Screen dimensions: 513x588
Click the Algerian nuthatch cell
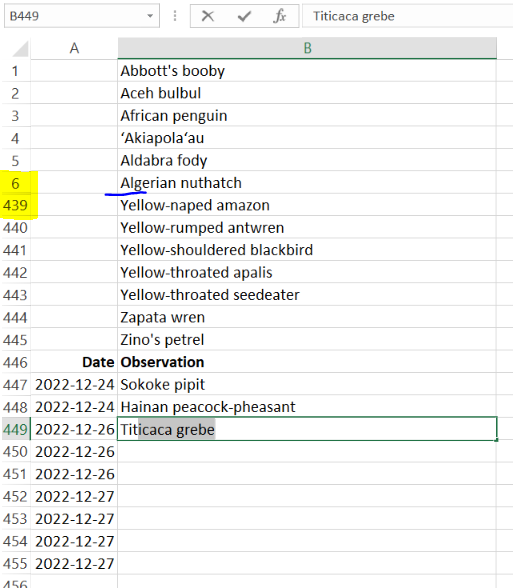pyautogui.click(x=307, y=183)
